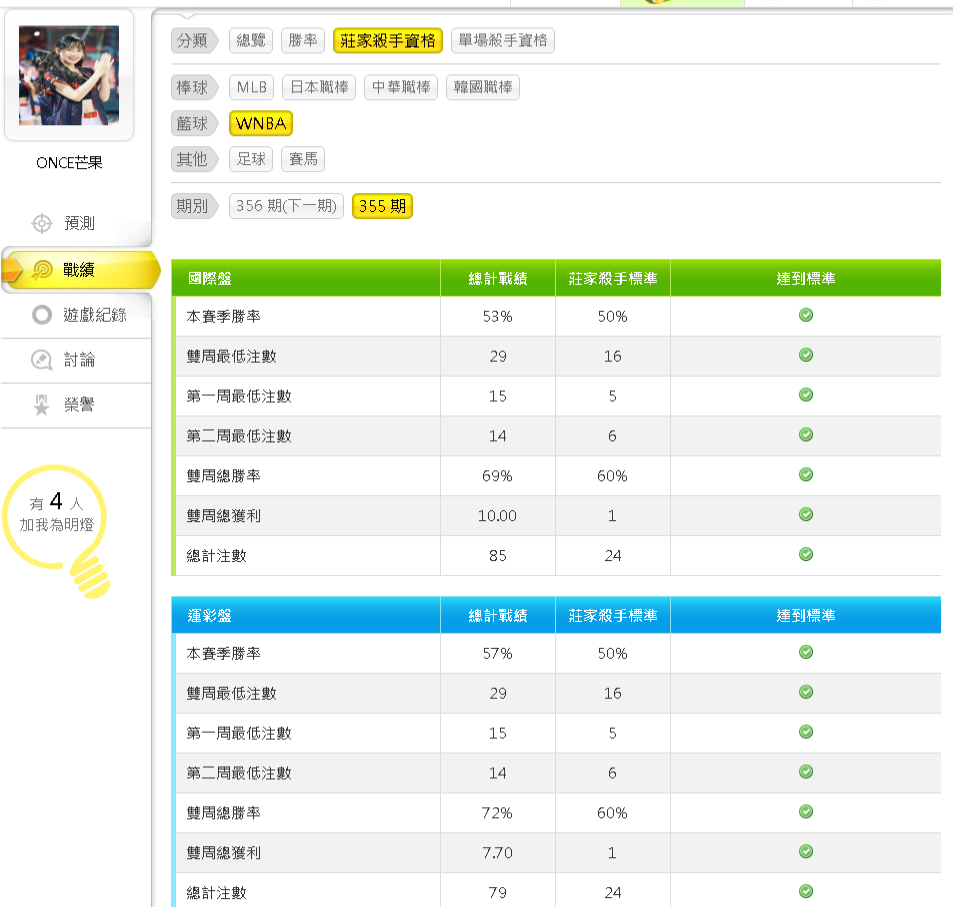Click green check for 國際盤 第一周最低注數
This screenshot has width=953, height=907.
pos(806,395)
